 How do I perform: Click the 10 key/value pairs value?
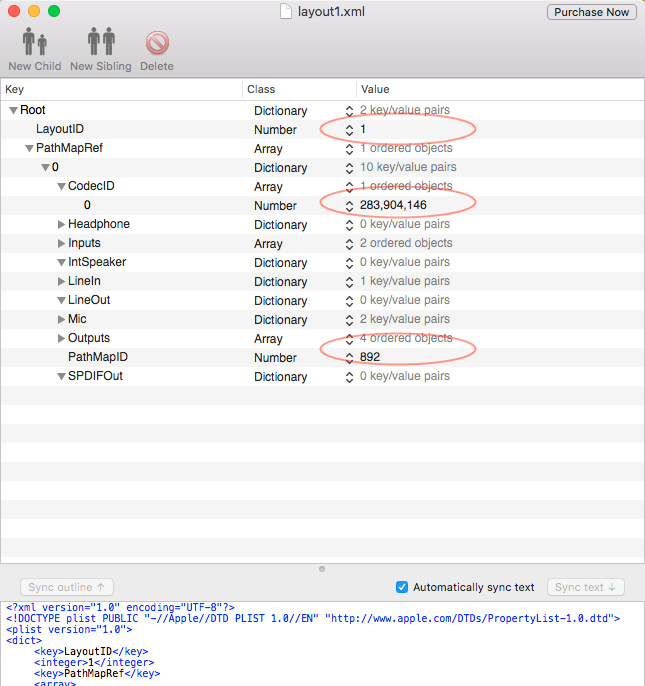tap(408, 167)
